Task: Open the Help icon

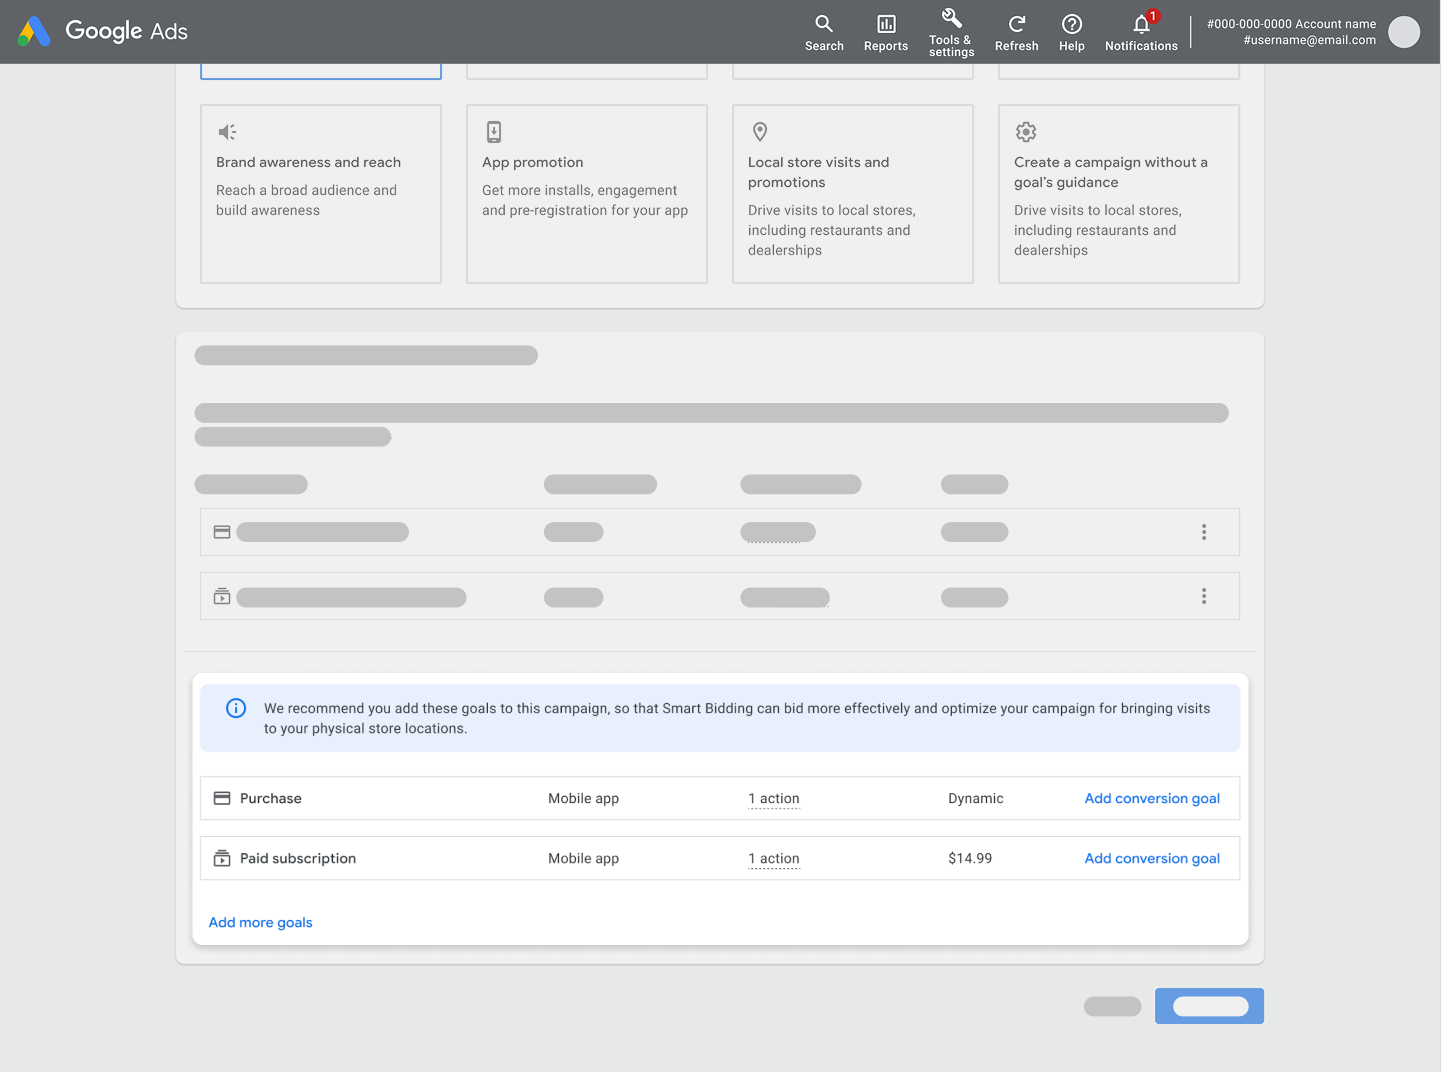Action: [x=1071, y=24]
